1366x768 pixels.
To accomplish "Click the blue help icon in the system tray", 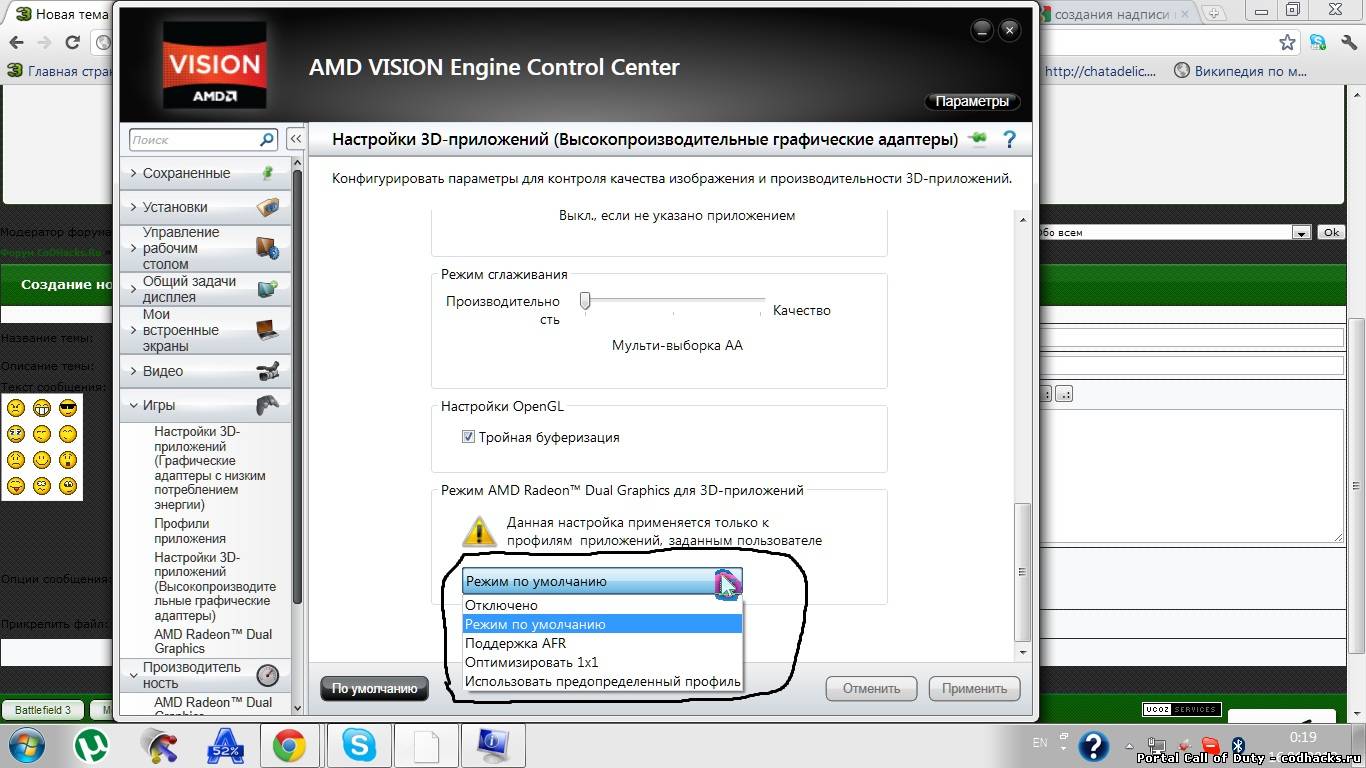I will coord(1093,745).
